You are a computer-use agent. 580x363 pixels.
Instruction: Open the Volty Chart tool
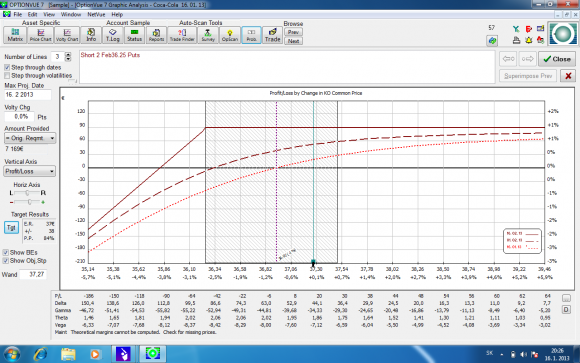67,35
